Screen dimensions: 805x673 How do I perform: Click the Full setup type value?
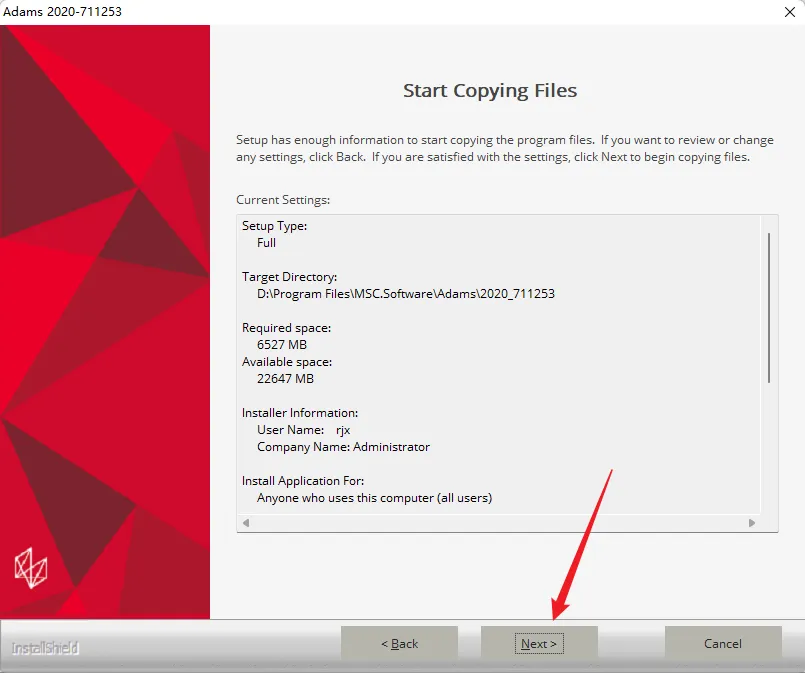266,243
